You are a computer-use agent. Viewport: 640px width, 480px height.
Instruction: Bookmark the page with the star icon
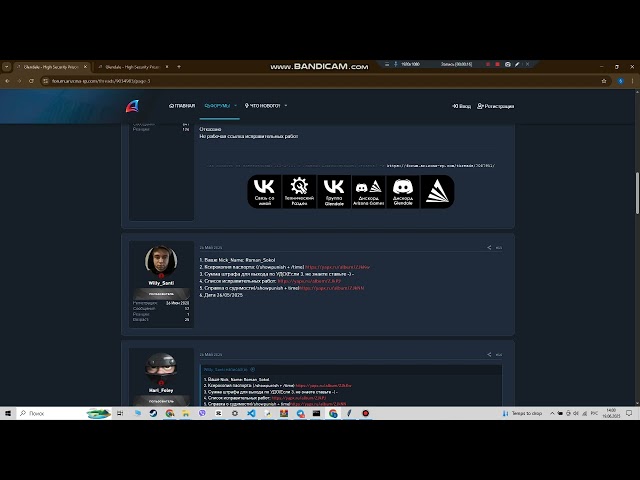(604, 81)
